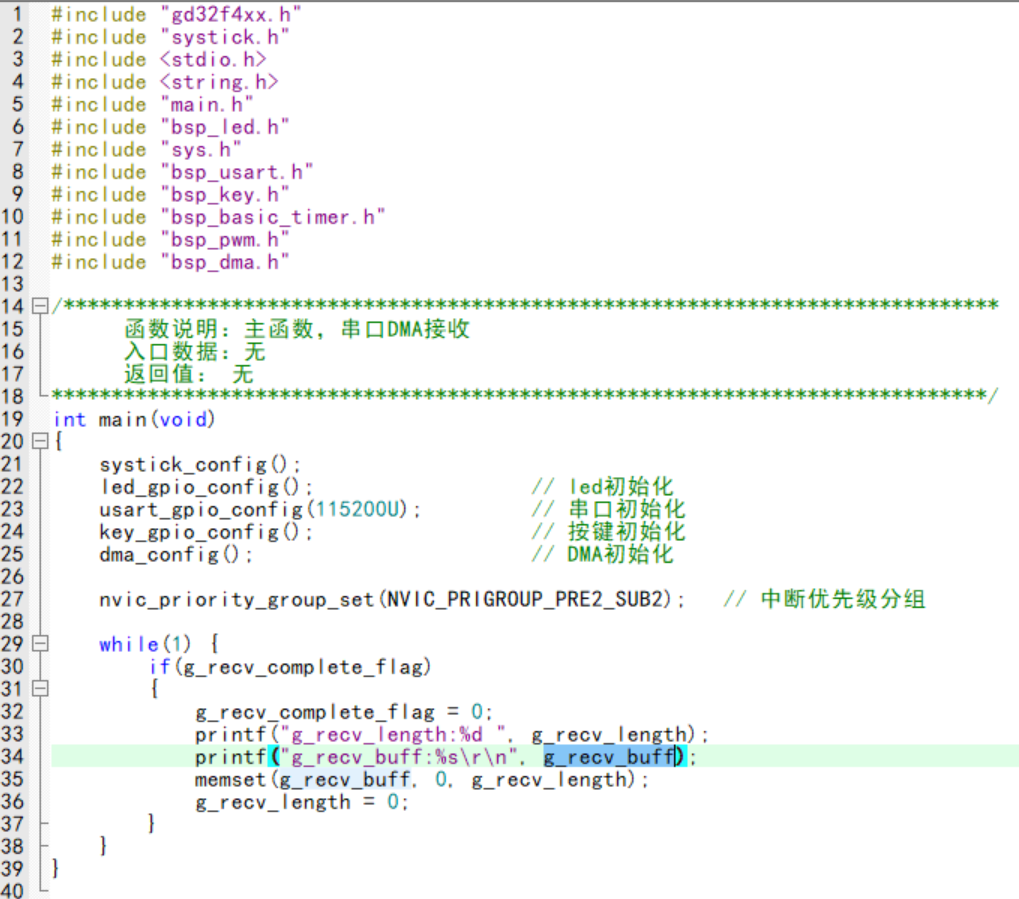The image size is (1019, 899).
Task: Click the memset call on line 35
Action: (x=230, y=779)
